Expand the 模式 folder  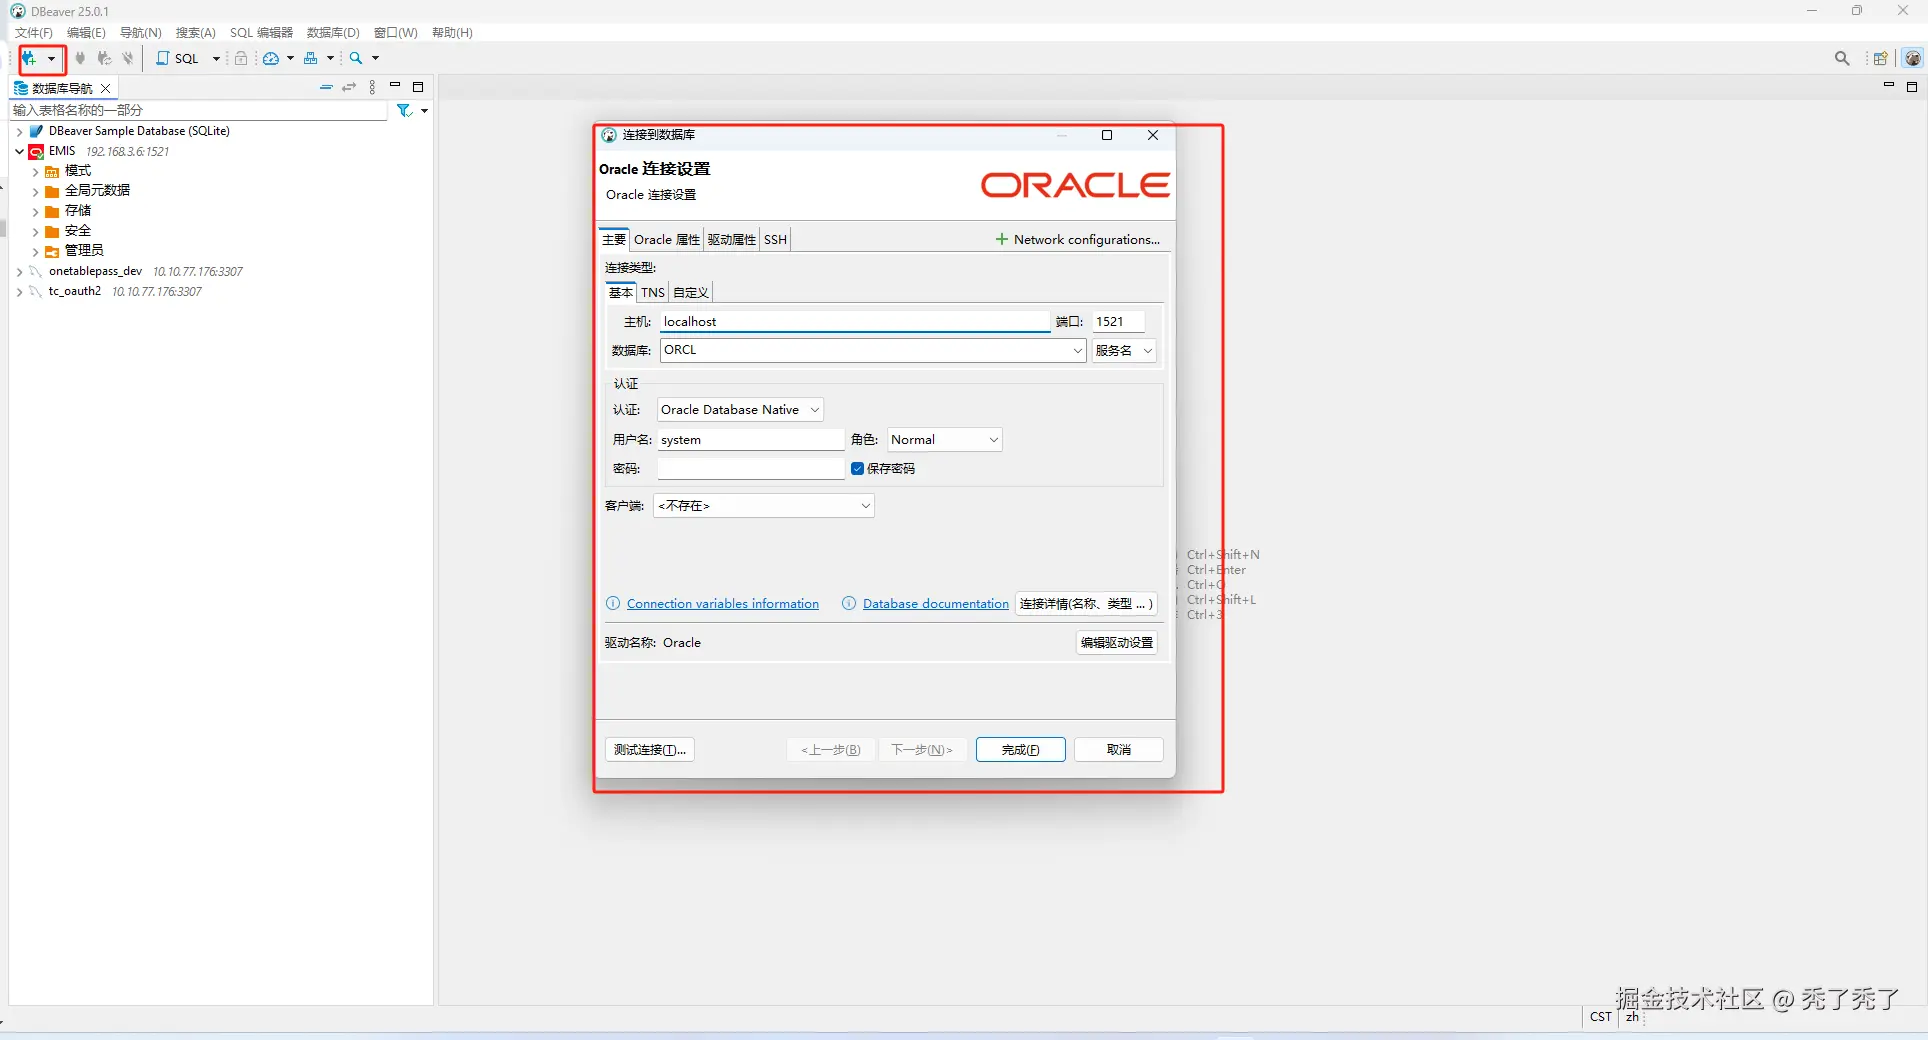(x=35, y=172)
